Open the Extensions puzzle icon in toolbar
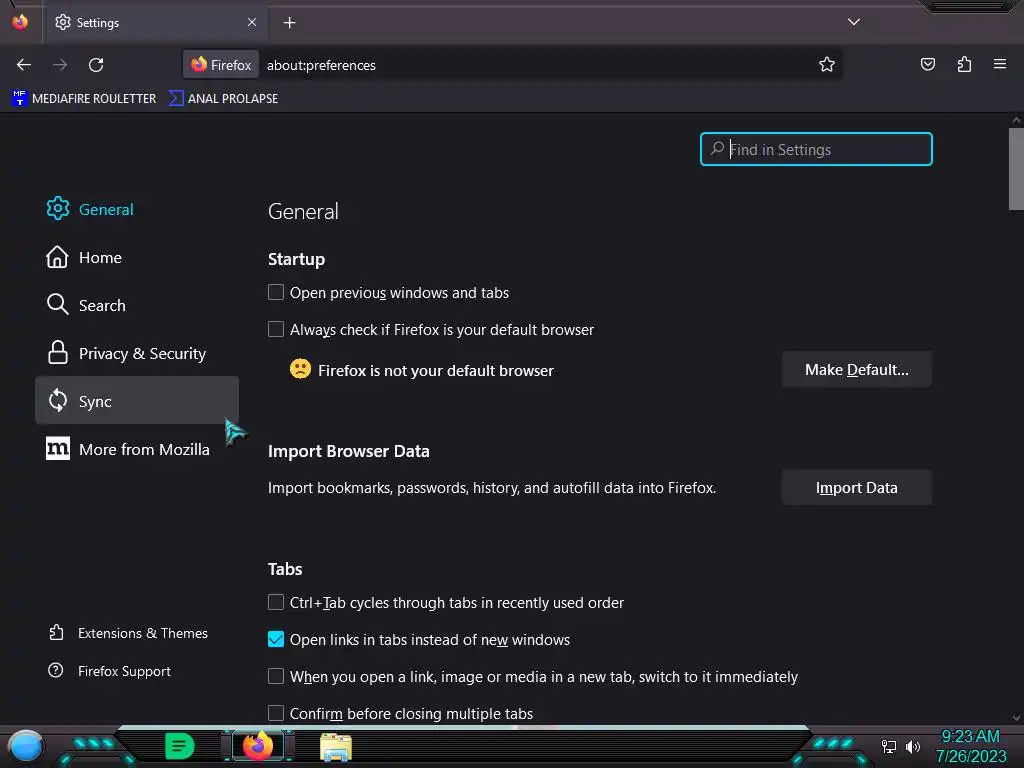 point(964,64)
